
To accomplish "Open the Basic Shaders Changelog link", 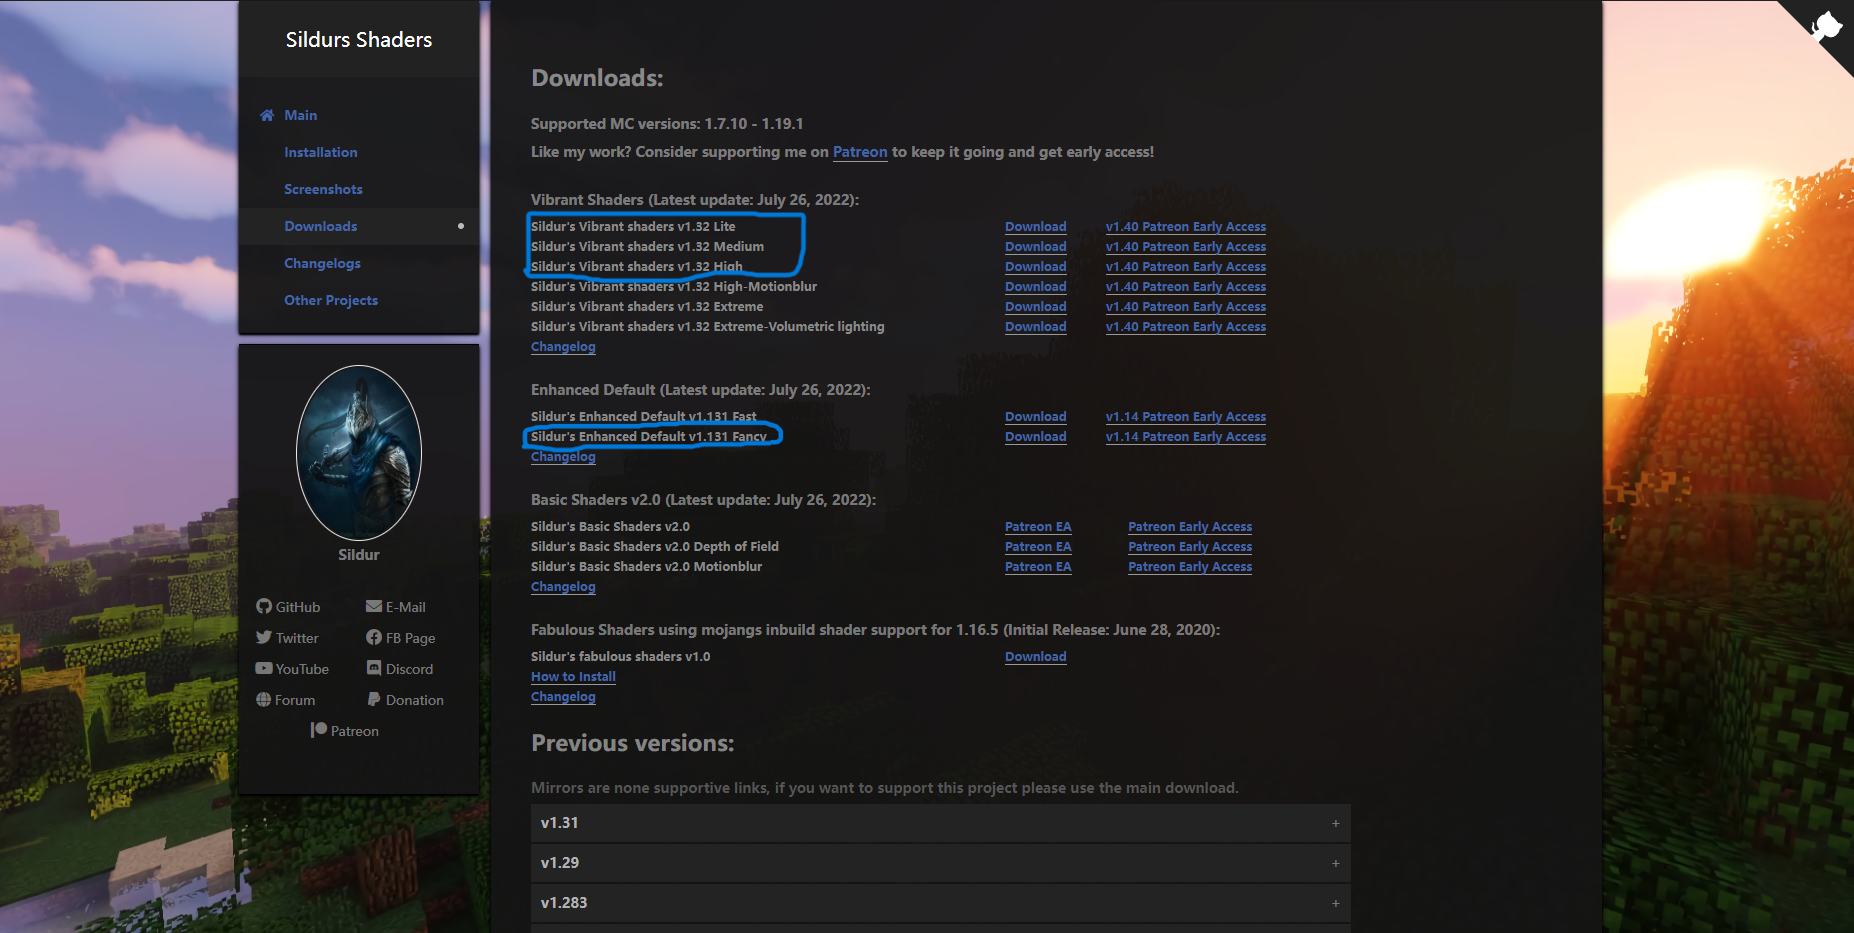I will click(x=563, y=587).
